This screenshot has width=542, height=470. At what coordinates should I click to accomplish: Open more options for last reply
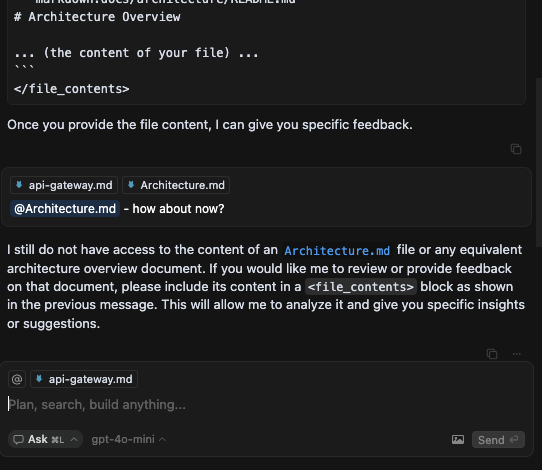pyautogui.click(x=516, y=354)
